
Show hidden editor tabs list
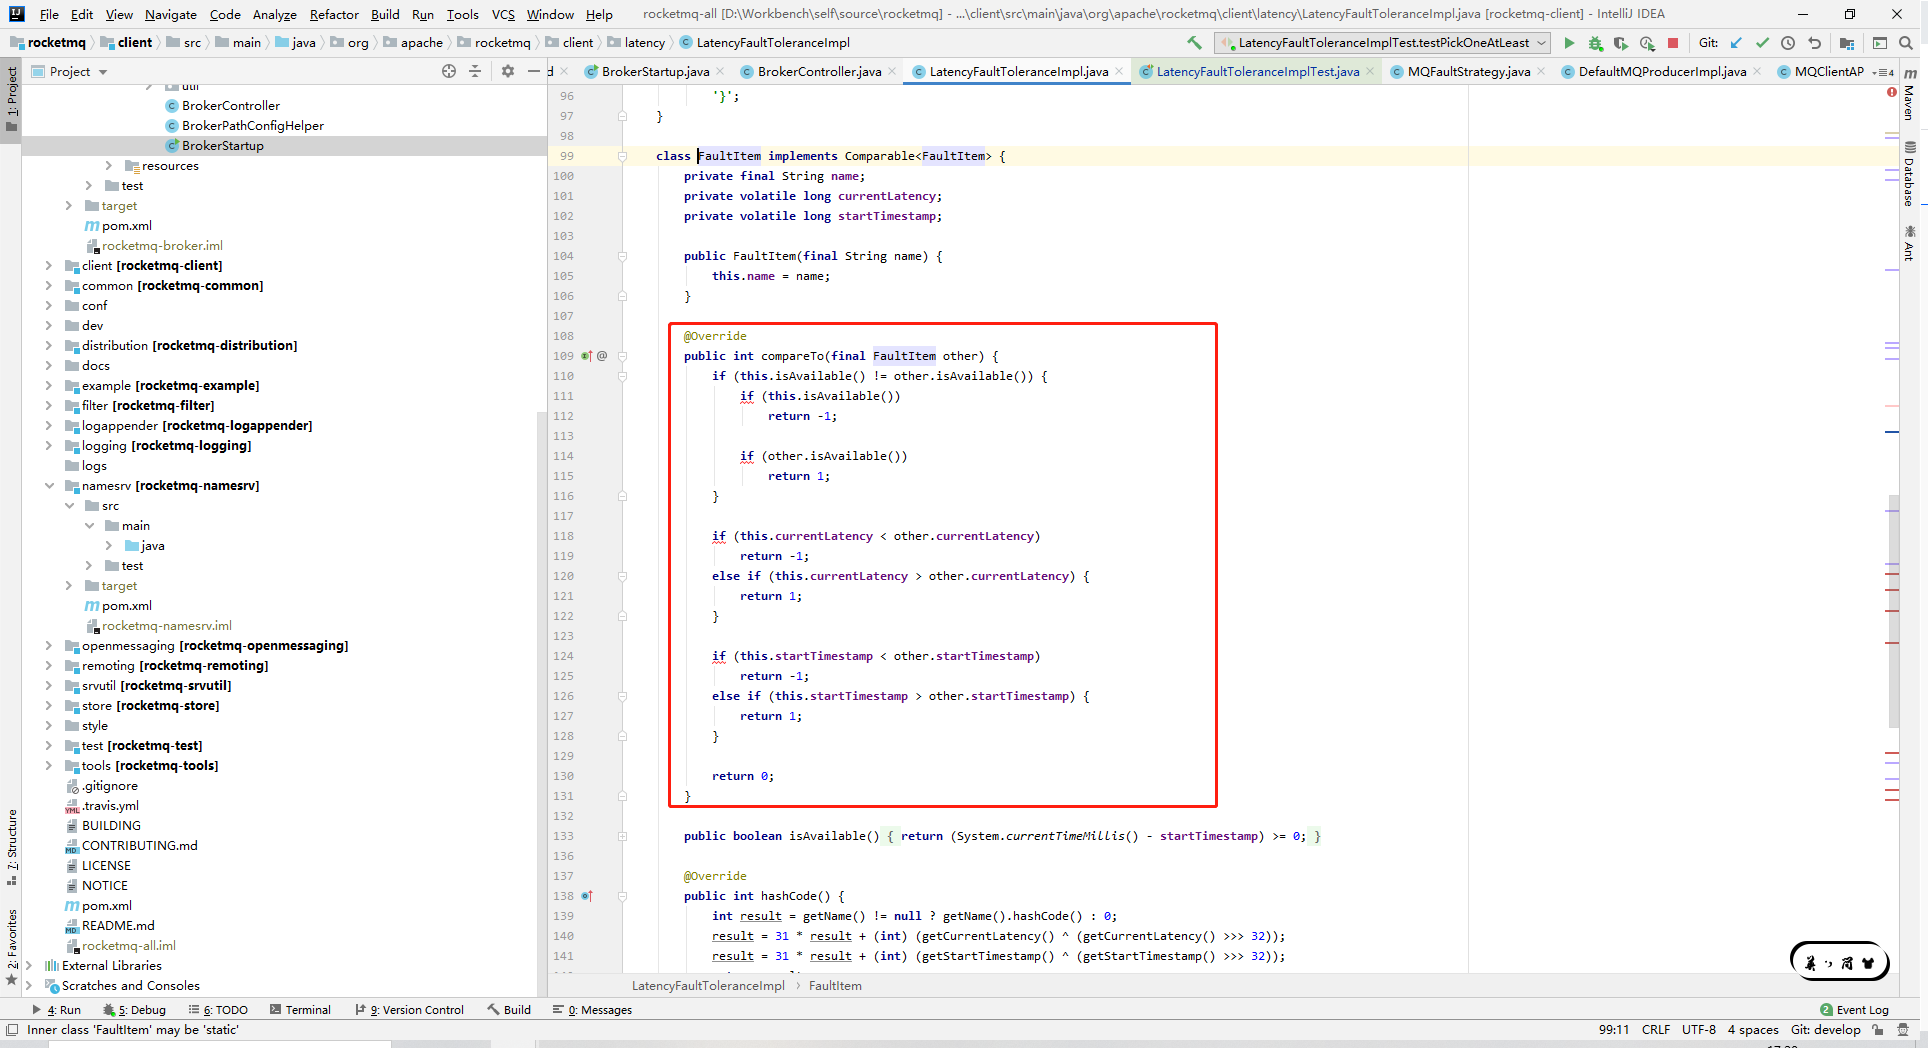pos(1883,72)
